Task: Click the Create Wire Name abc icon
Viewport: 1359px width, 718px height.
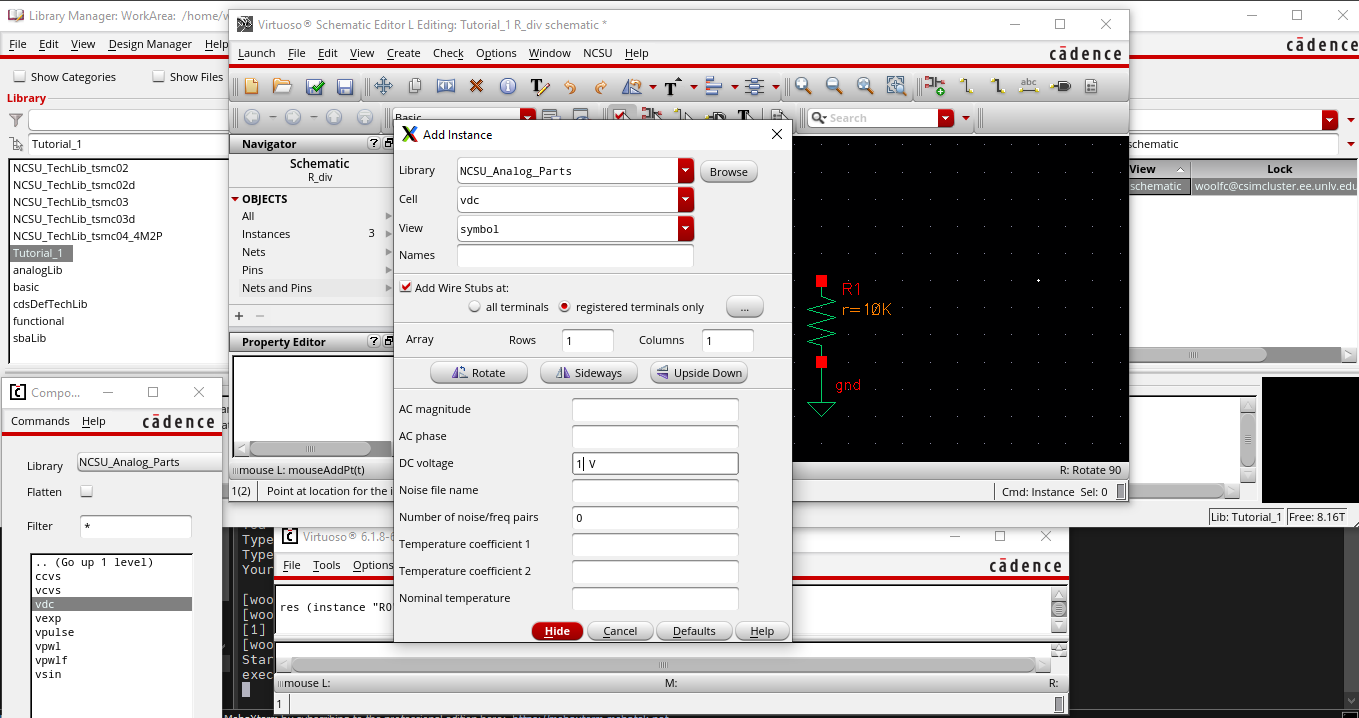Action: point(1029,87)
